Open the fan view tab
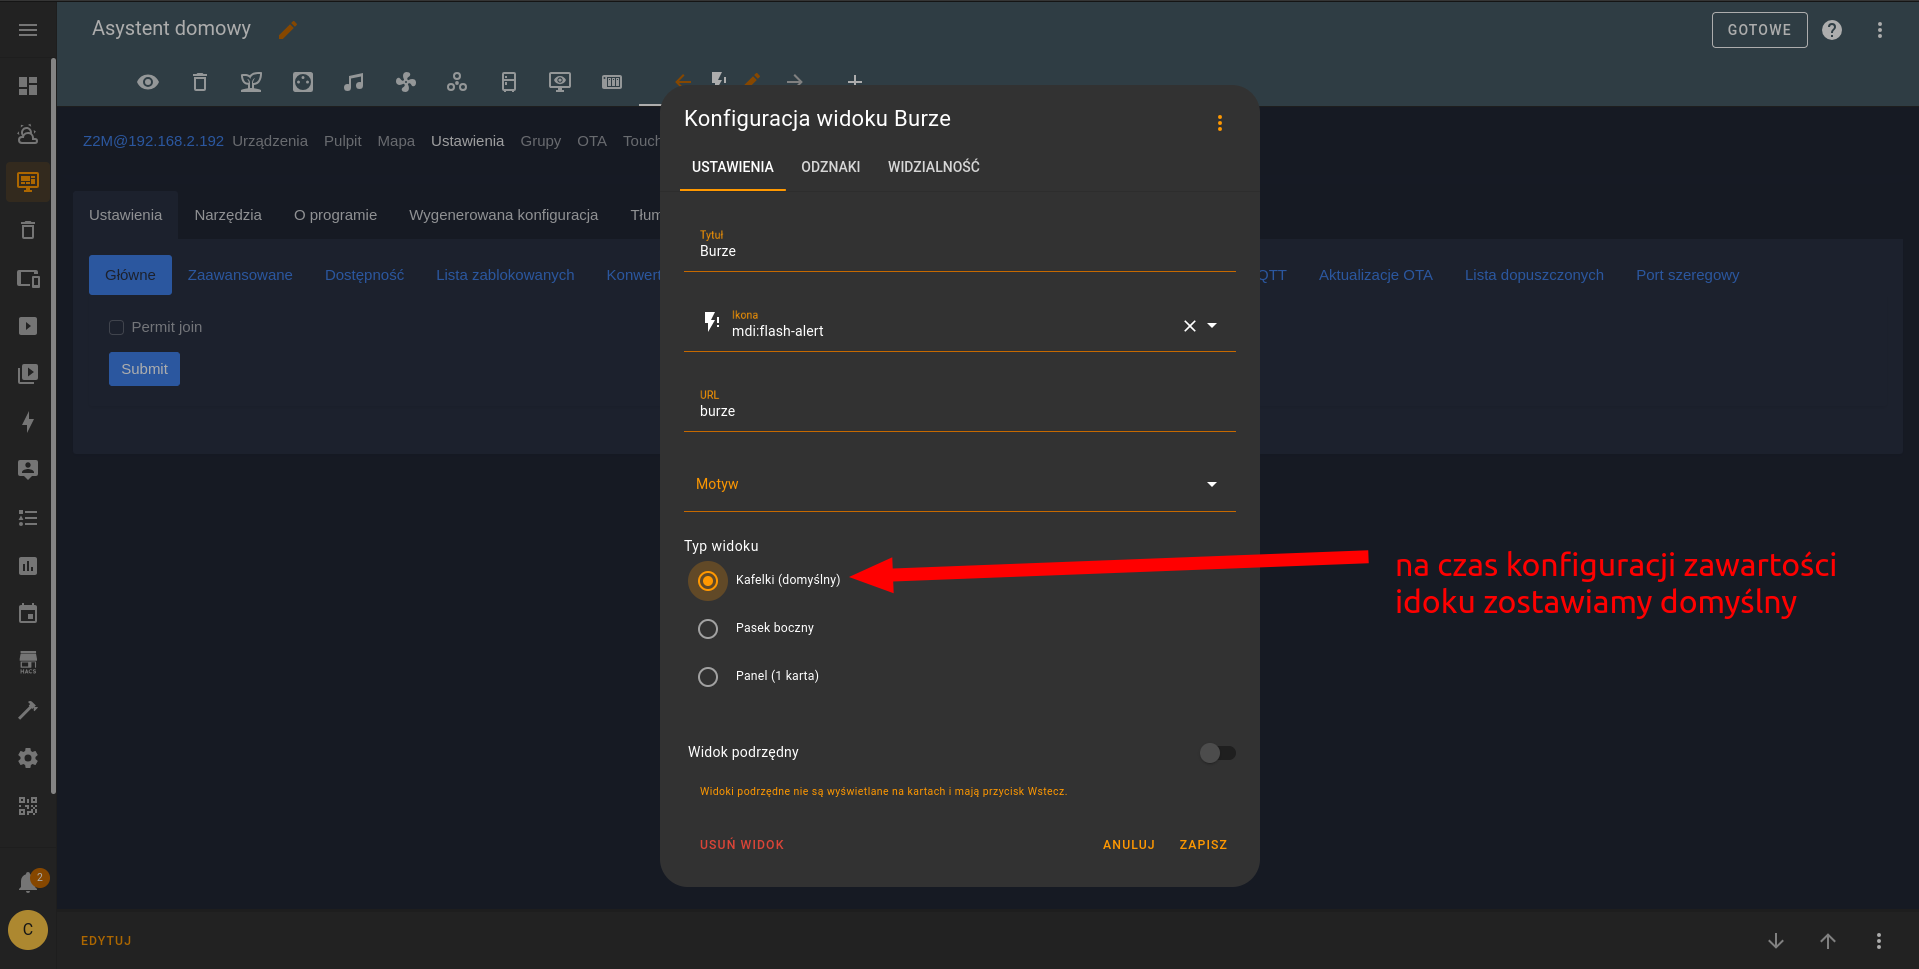1919x969 pixels. click(406, 82)
